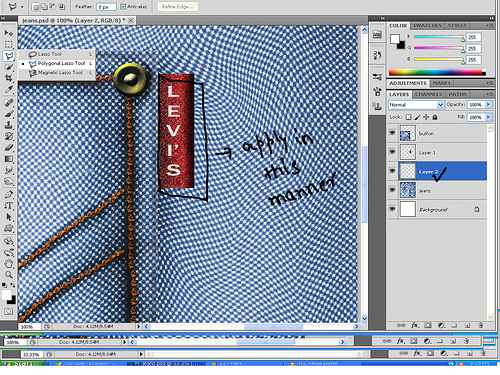The image size is (500, 375).
Task: Toggle lock transparent pixels
Action: [x=408, y=117]
